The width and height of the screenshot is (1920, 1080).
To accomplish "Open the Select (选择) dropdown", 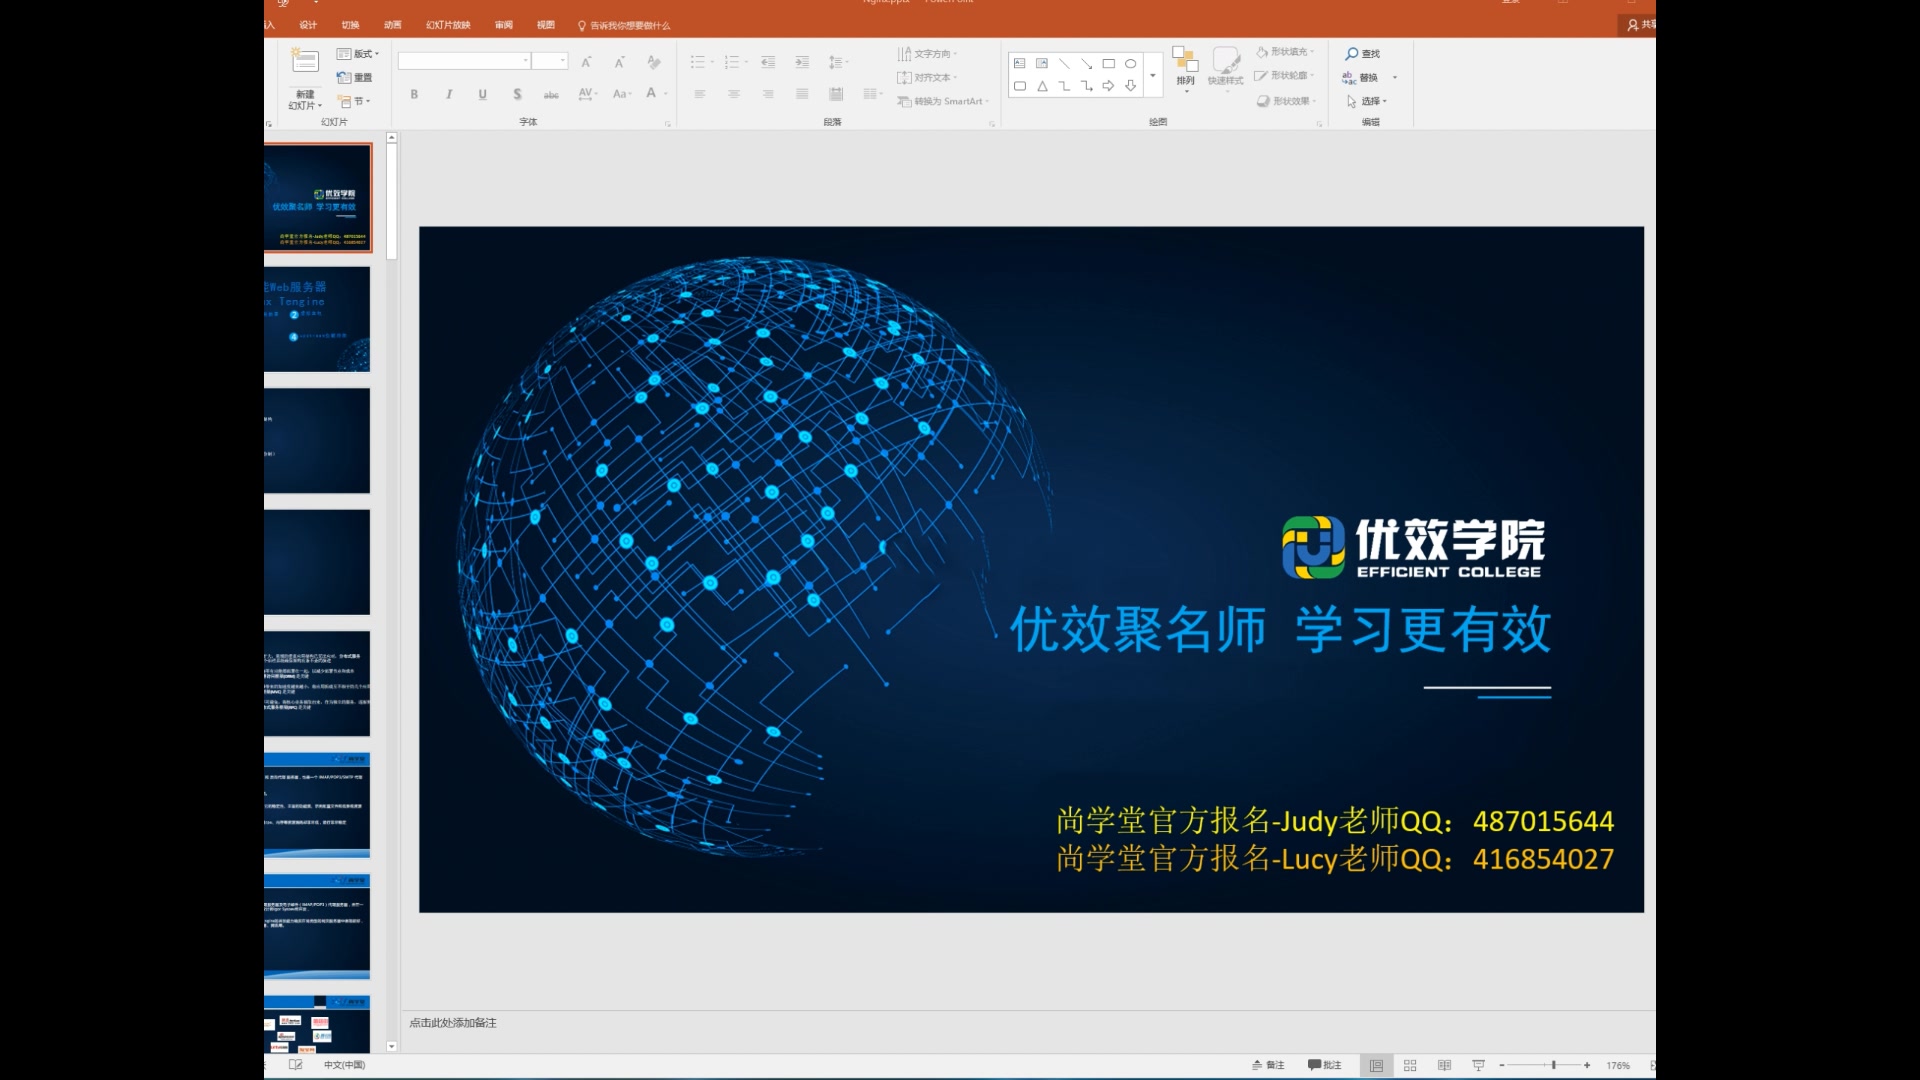I will (1367, 101).
